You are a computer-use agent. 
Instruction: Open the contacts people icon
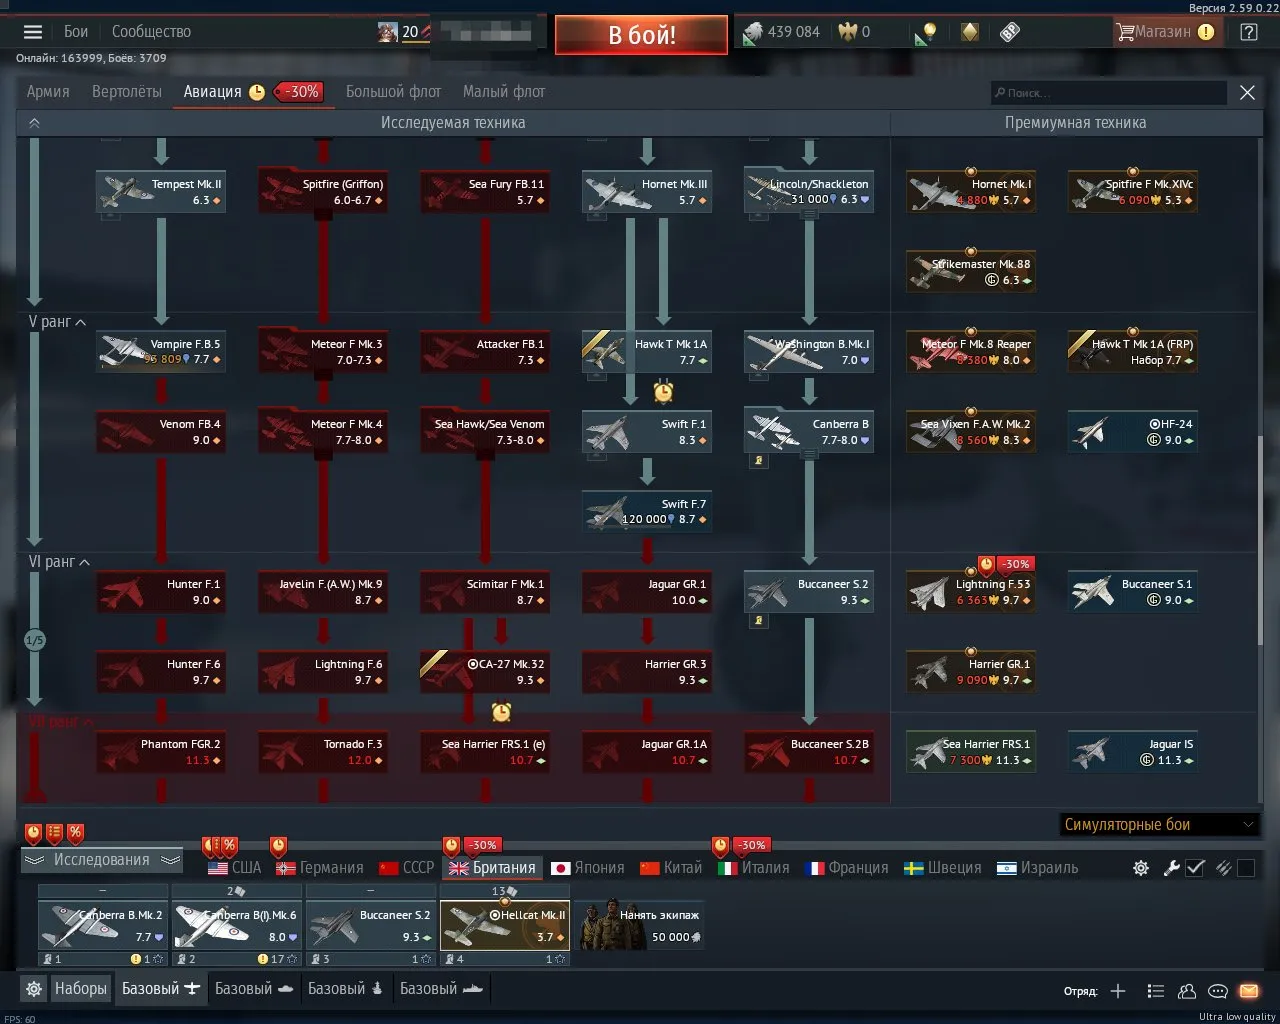1187,991
